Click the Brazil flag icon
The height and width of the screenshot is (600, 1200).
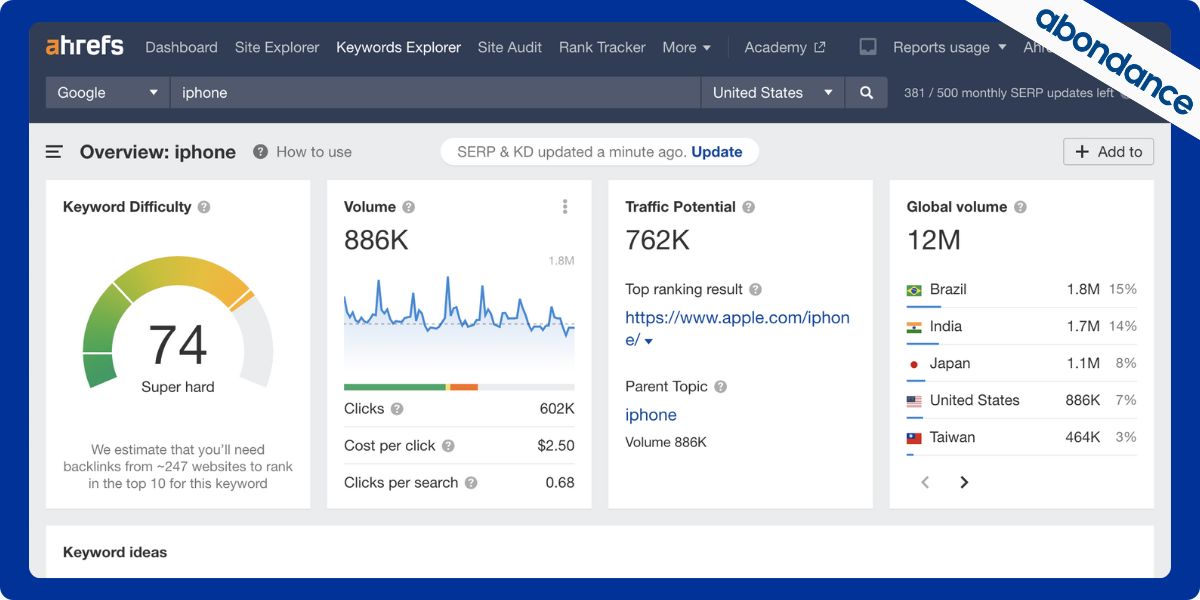coord(914,290)
